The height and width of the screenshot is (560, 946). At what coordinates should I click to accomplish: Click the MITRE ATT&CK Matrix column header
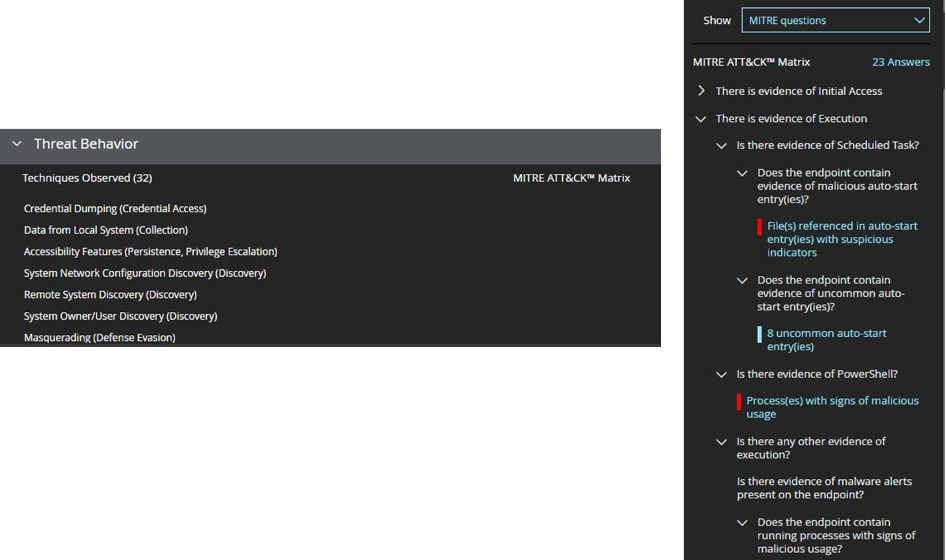(571, 178)
